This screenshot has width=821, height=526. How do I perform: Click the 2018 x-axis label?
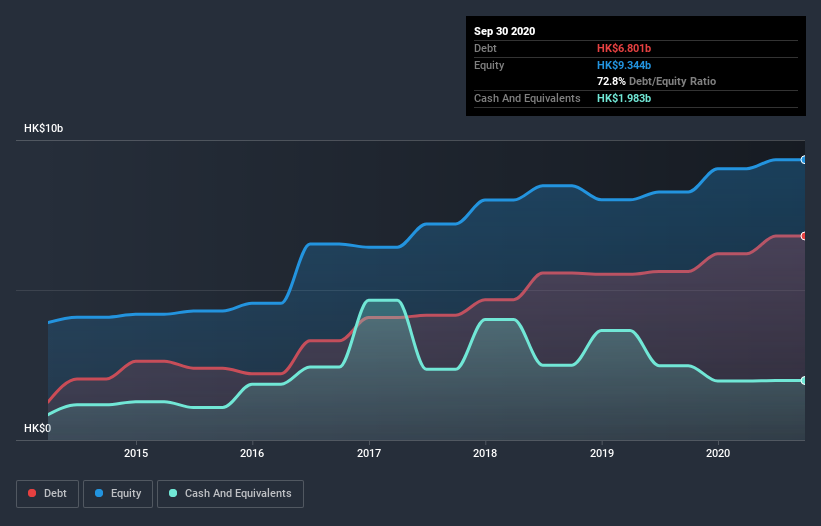coord(485,453)
